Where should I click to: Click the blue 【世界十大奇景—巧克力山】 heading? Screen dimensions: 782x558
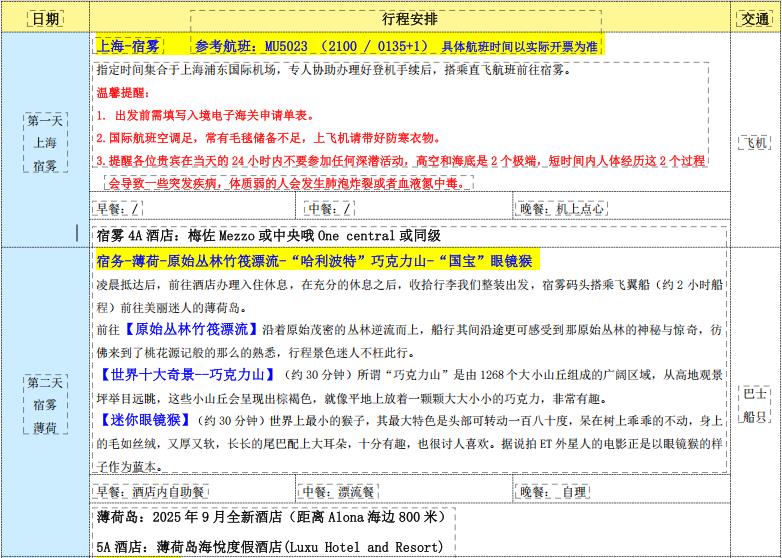pos(187,375)
